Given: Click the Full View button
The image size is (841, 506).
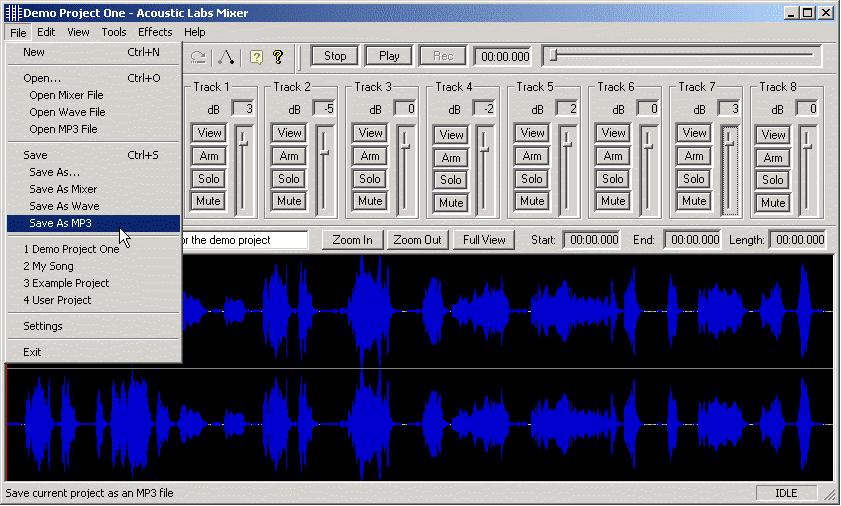Looking at the screenshot, I should (x=484, y=240).
